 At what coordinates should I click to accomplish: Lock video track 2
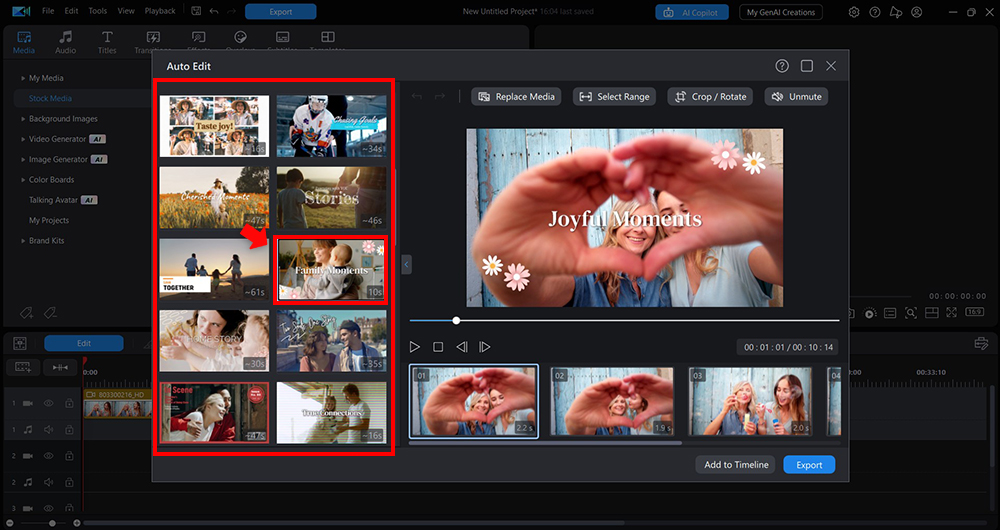coord(69,456)
